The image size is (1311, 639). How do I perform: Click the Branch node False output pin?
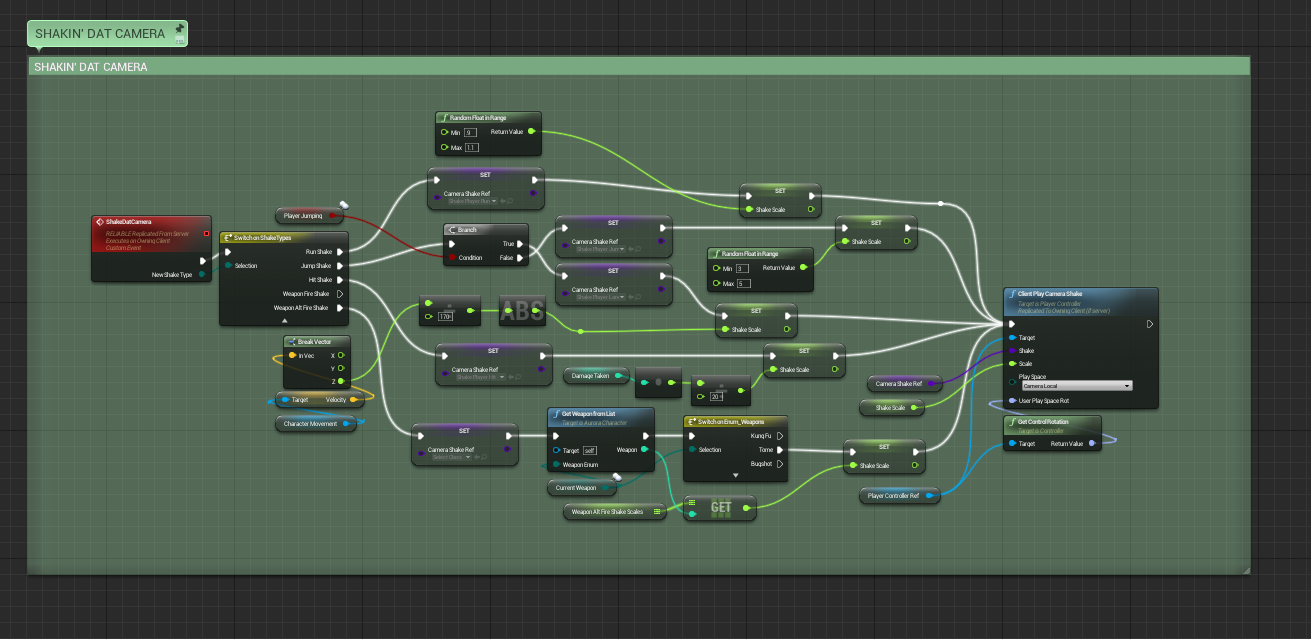(x=522, y=257)
